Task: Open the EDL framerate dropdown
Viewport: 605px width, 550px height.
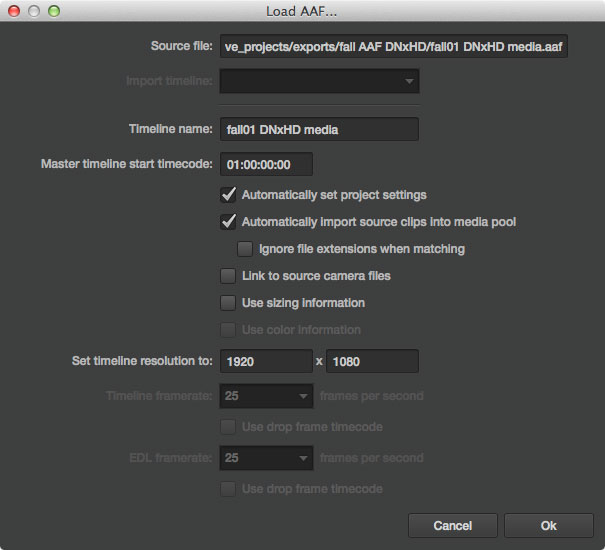Action: 267,458
